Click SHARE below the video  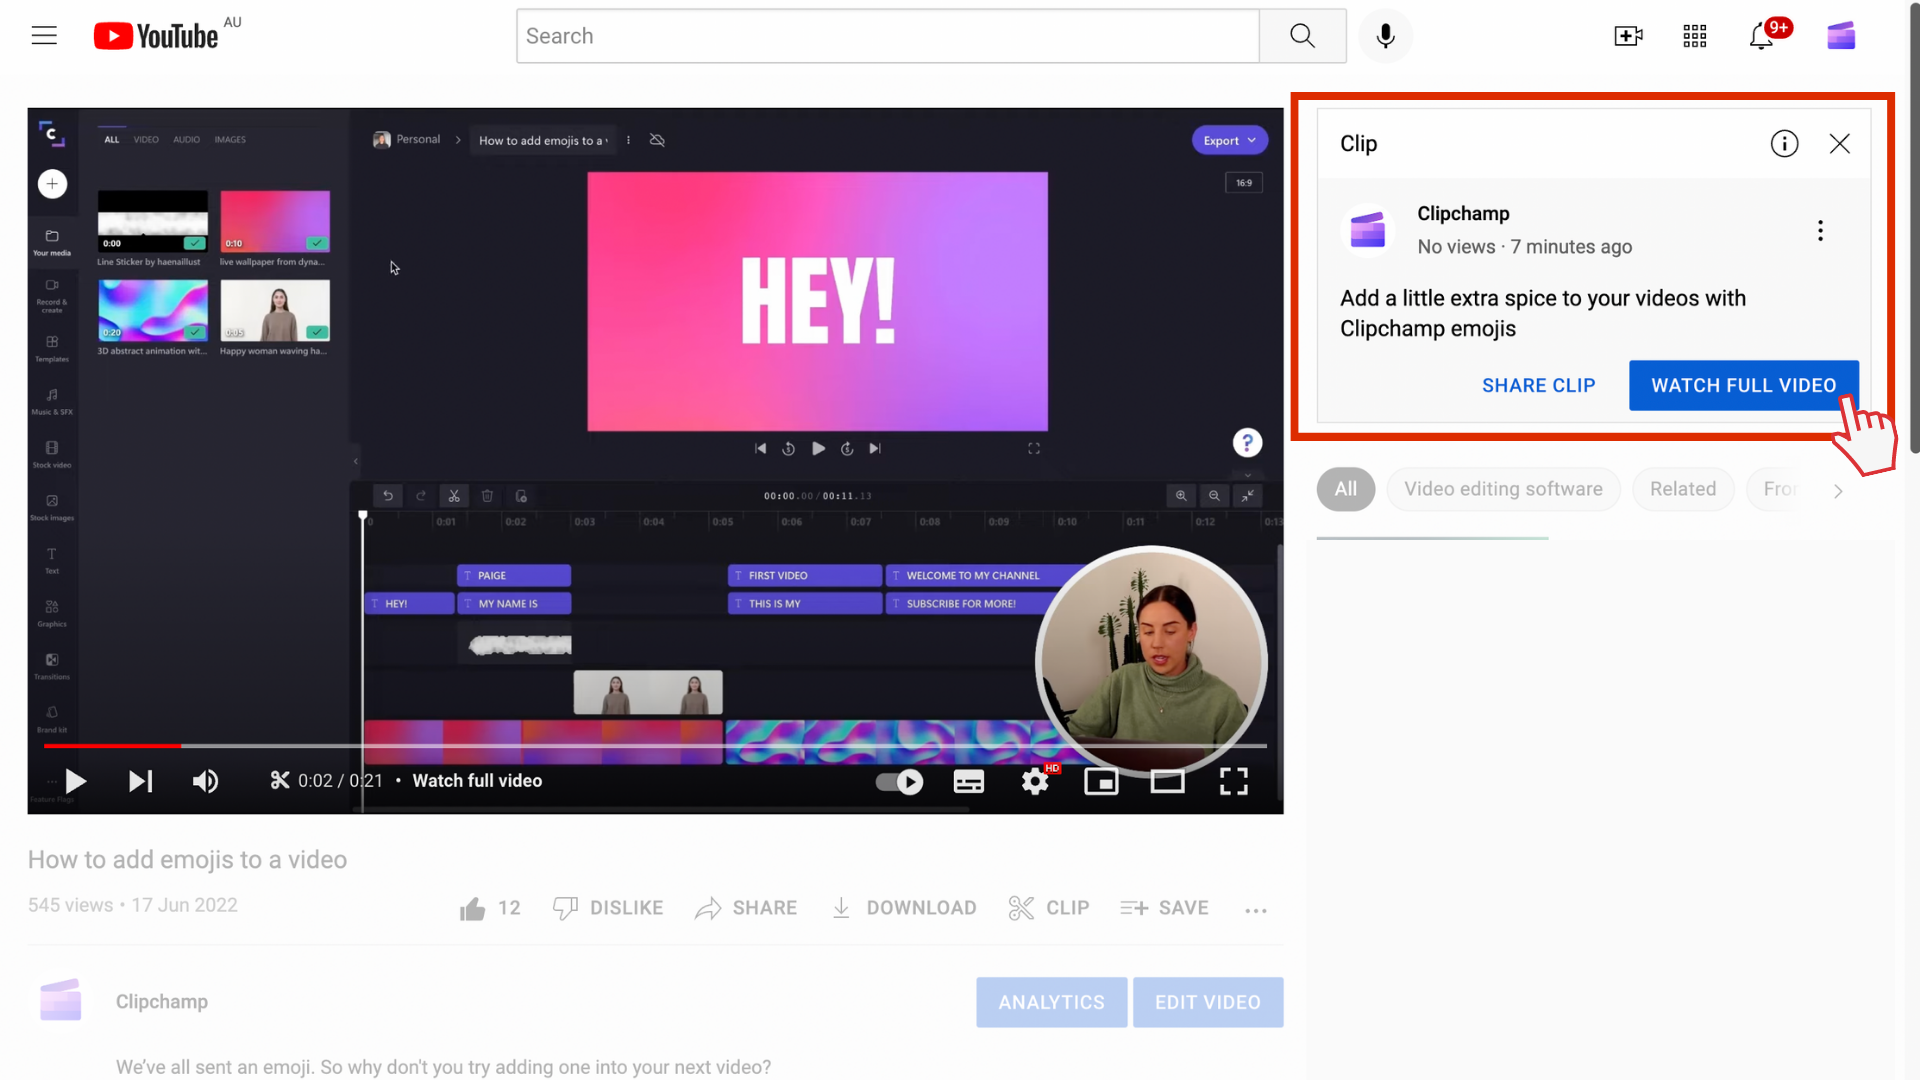(746, 908)
